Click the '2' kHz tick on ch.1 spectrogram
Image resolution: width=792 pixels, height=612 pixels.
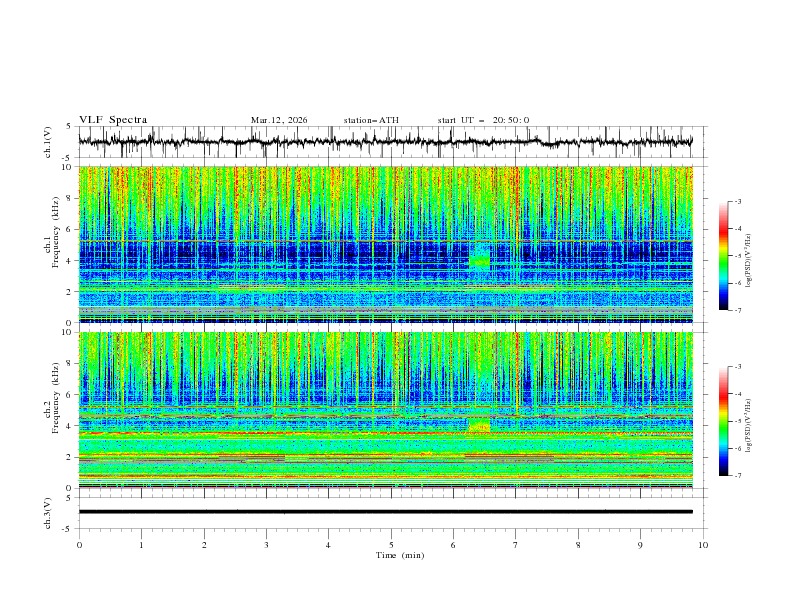(70, 291)
